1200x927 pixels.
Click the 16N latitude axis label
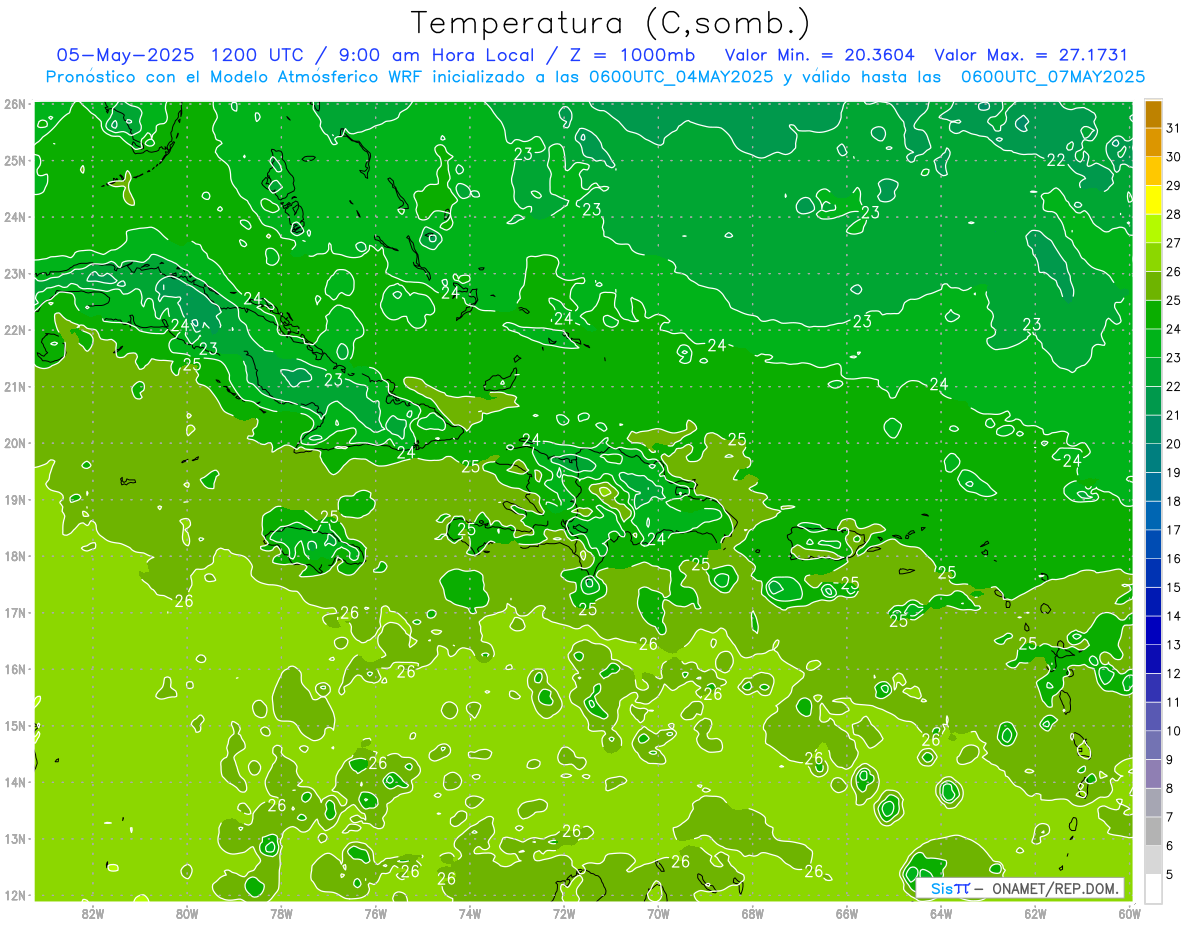point(15,669)
